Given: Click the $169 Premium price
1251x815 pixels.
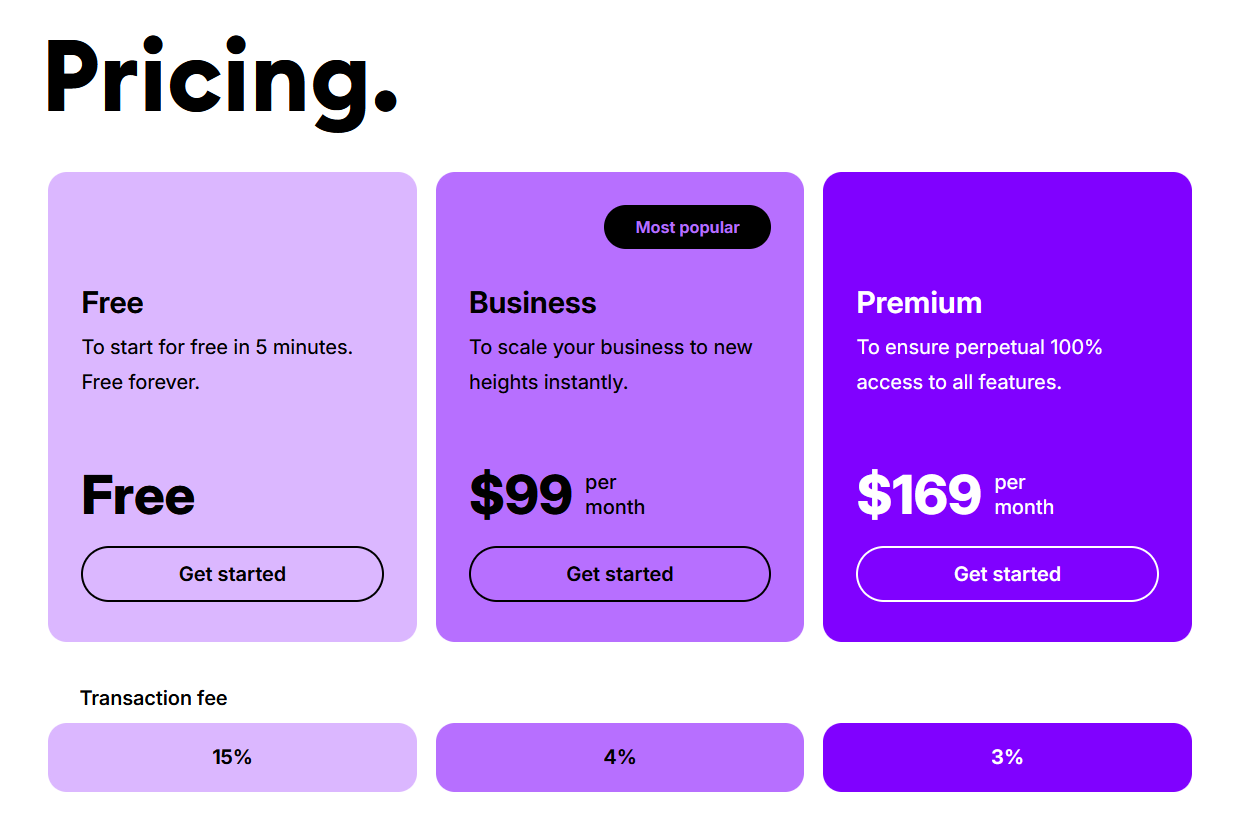Looking at the screenshot, I should coord(918,494).
